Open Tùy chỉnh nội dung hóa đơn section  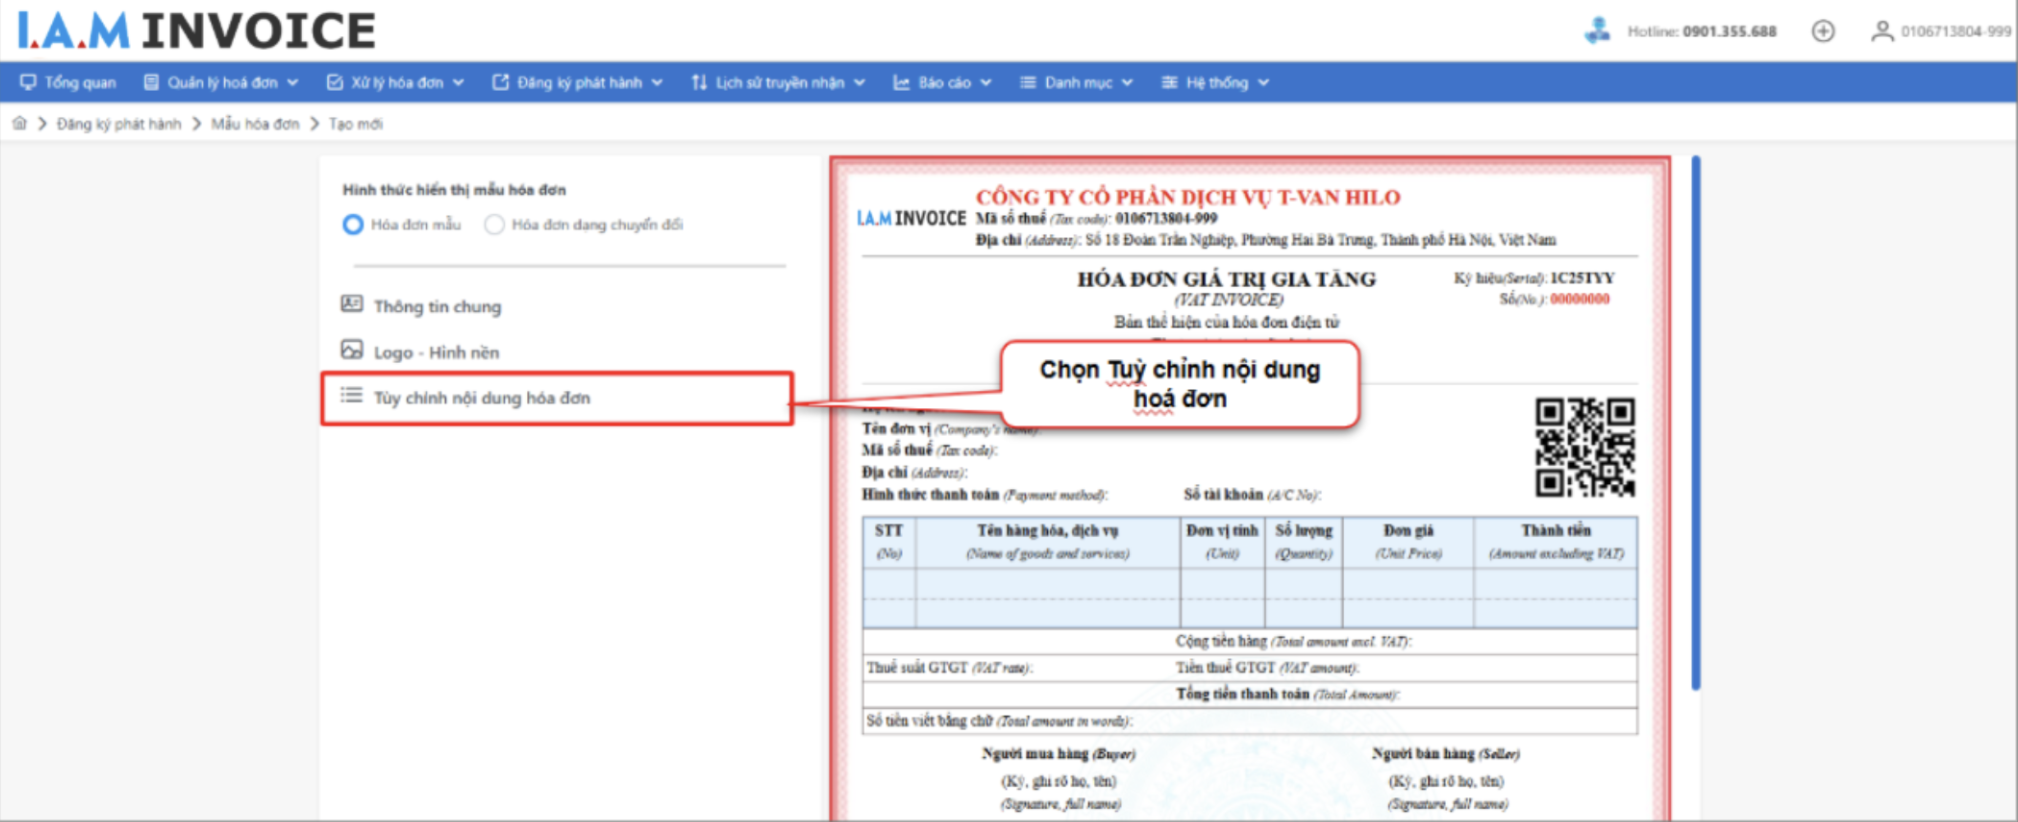pyautogui.click(x=481, y=398)
